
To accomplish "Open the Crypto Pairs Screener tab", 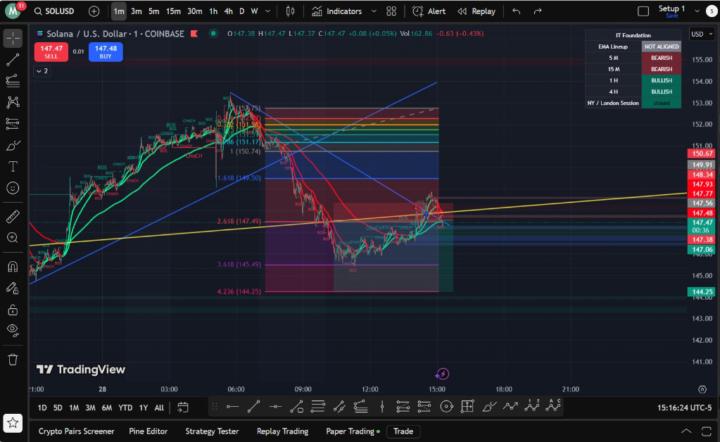I will point(76,431).
